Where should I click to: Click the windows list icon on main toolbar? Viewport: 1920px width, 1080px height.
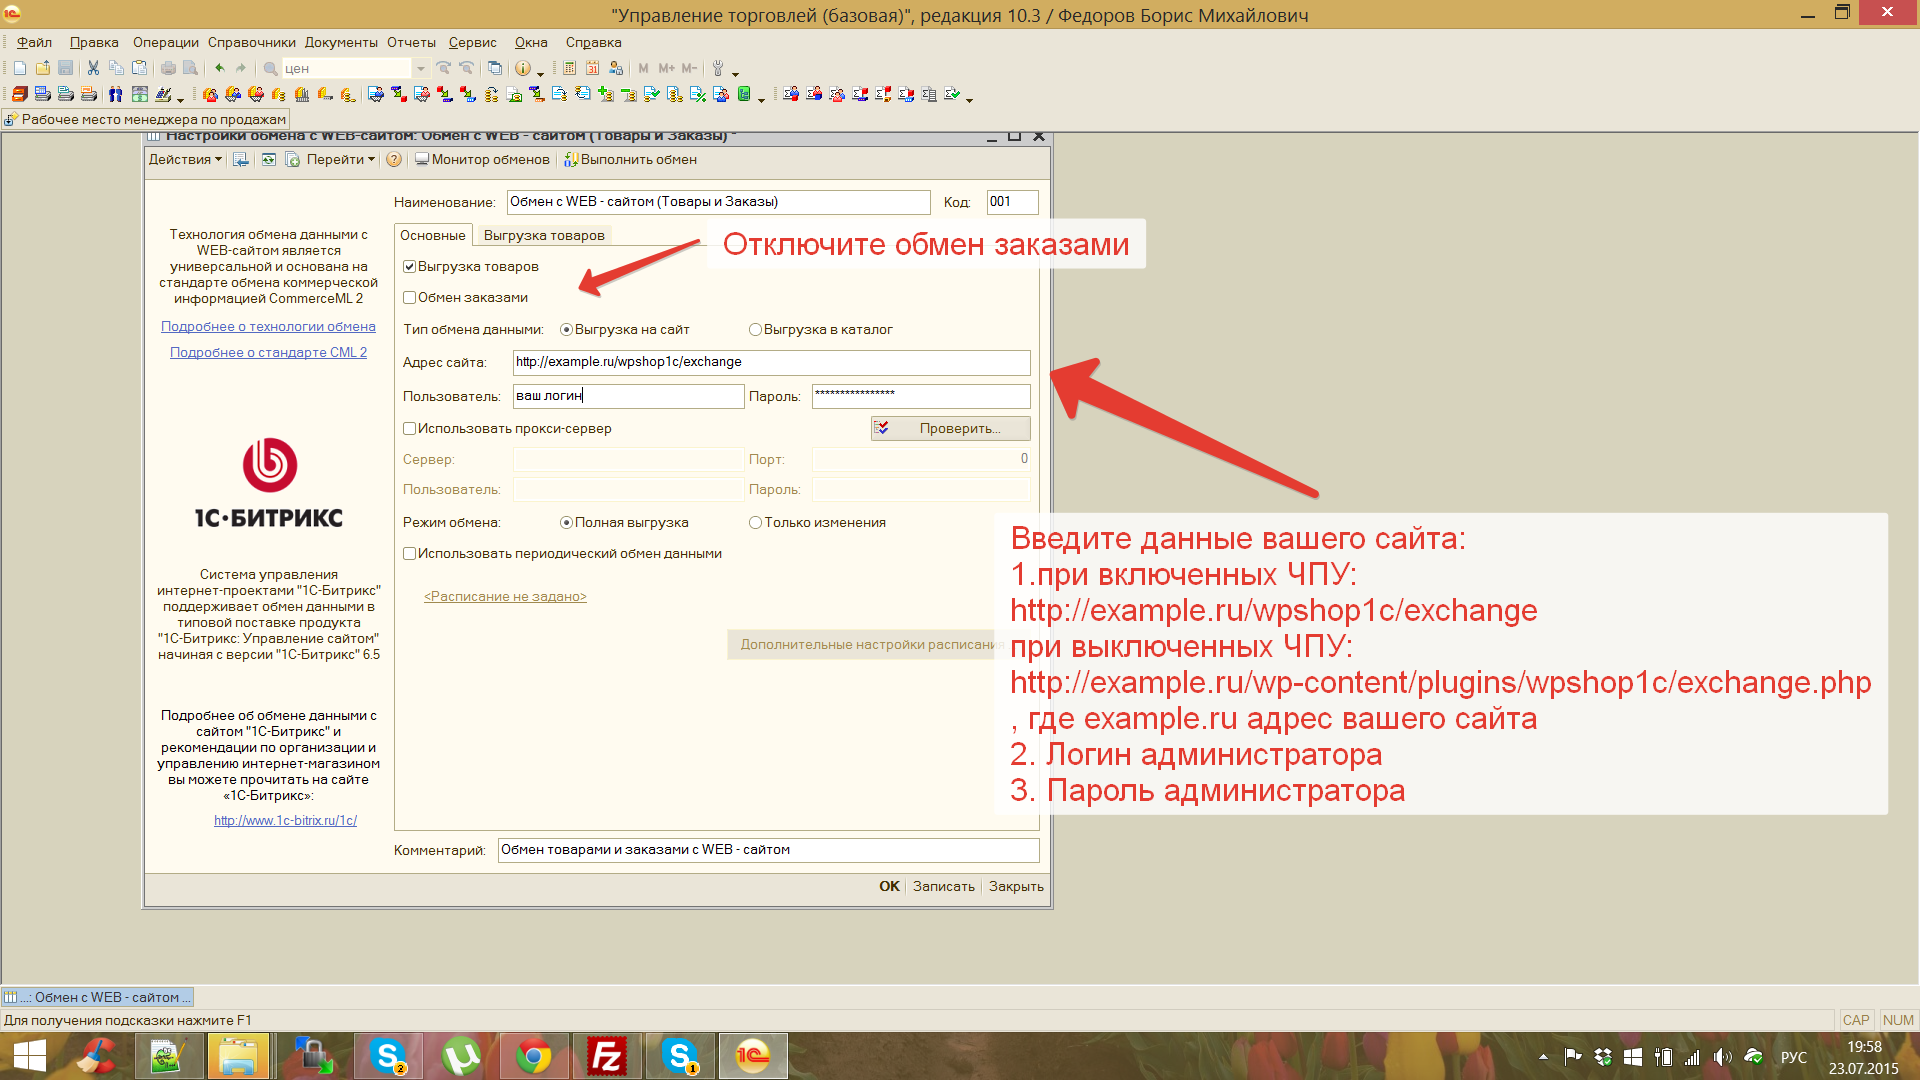tap(494, 69)
